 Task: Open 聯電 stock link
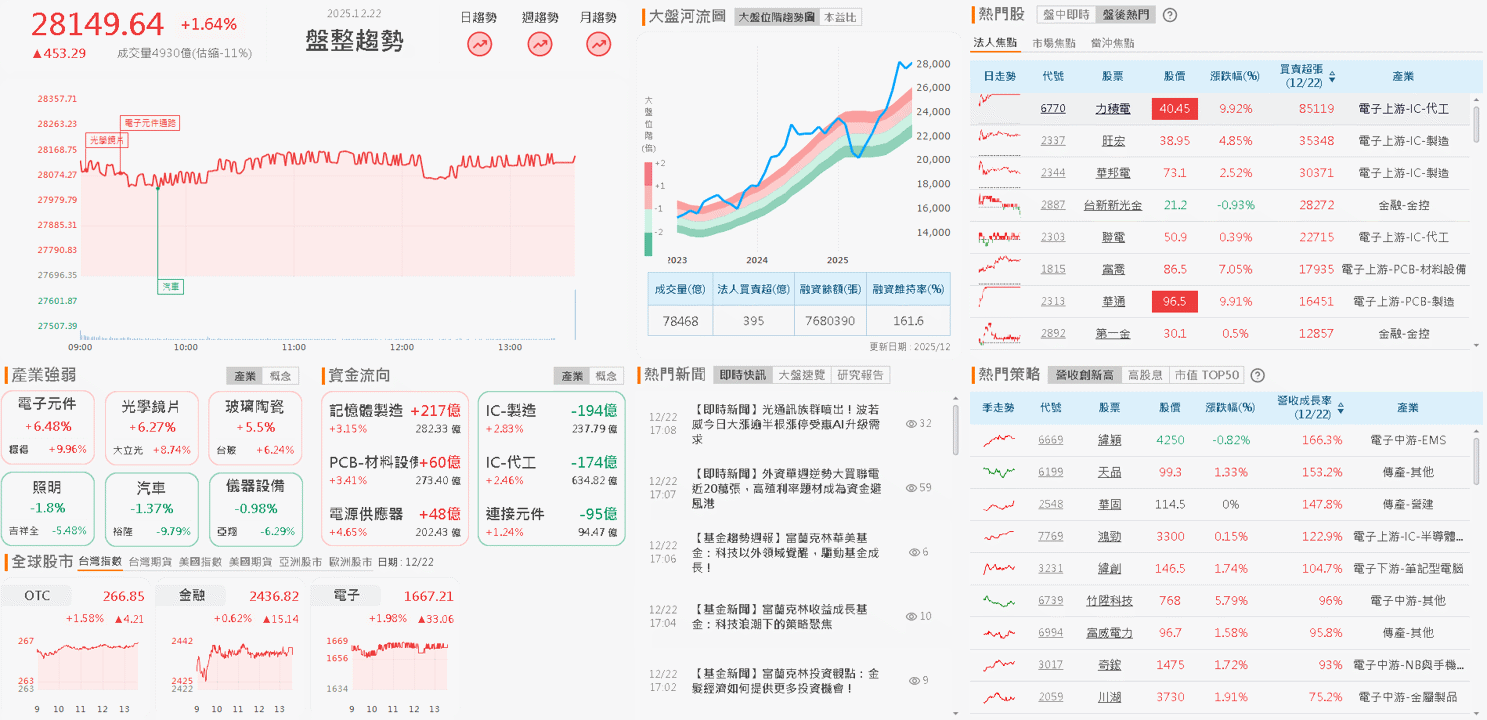click(1112, 236)
